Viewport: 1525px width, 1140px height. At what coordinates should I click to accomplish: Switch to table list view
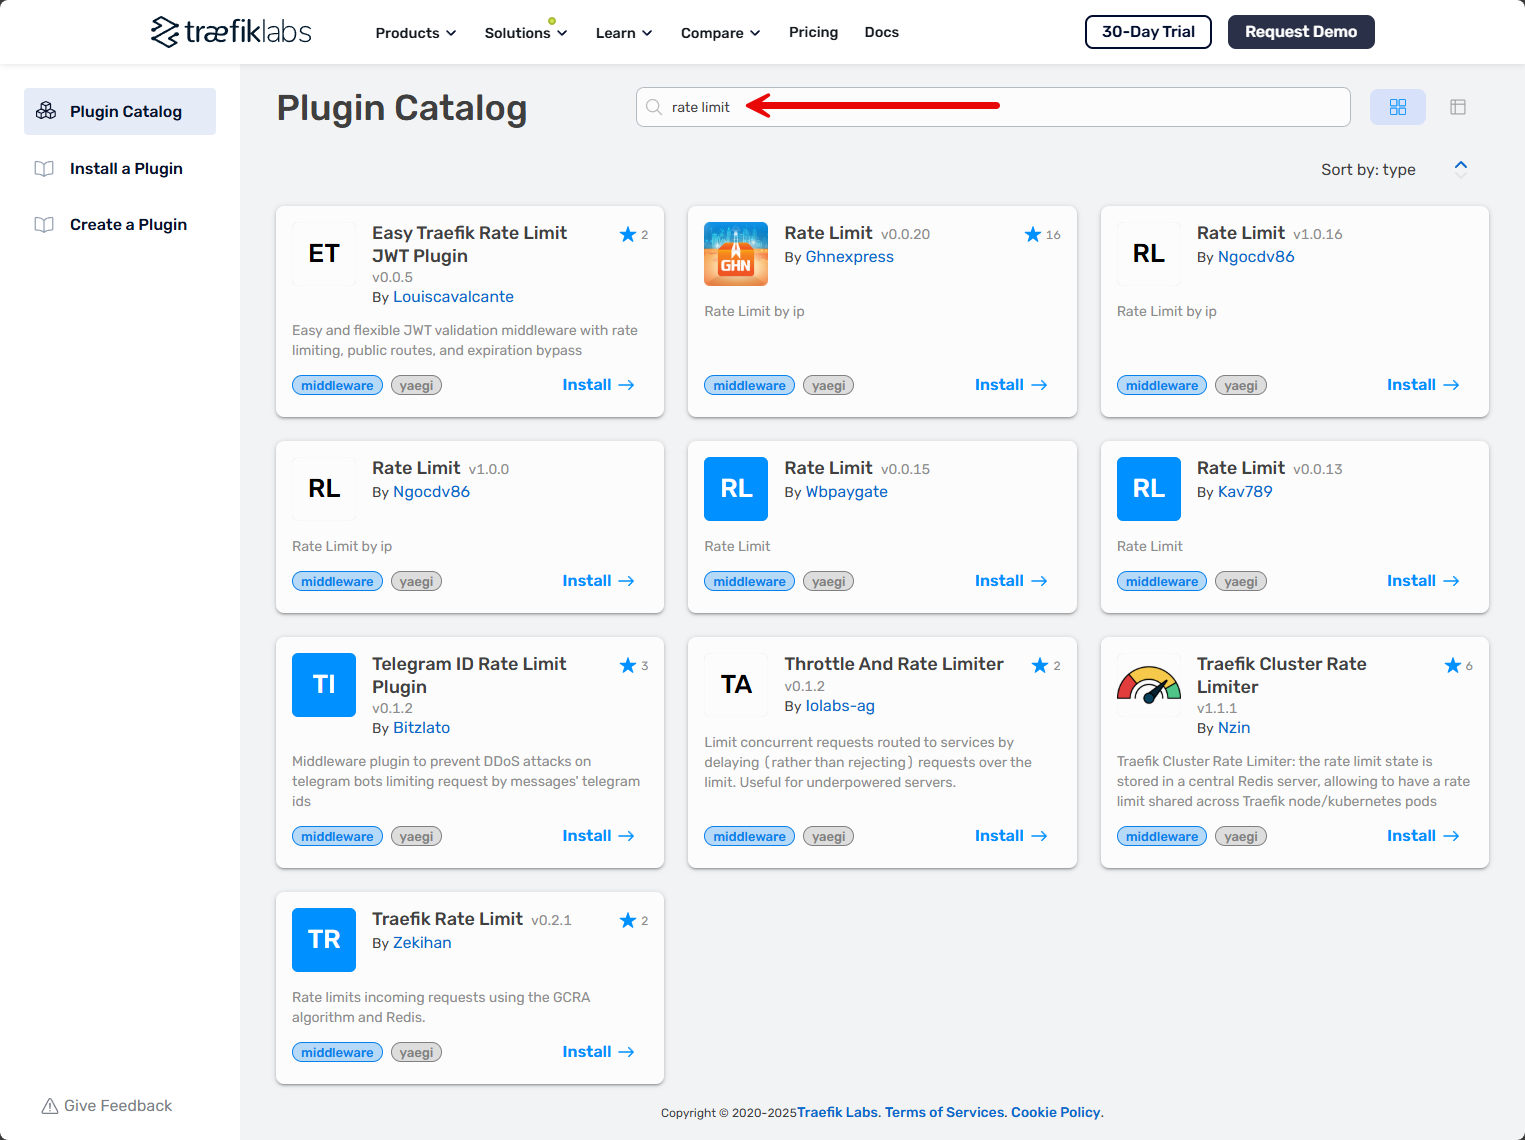1457,107
